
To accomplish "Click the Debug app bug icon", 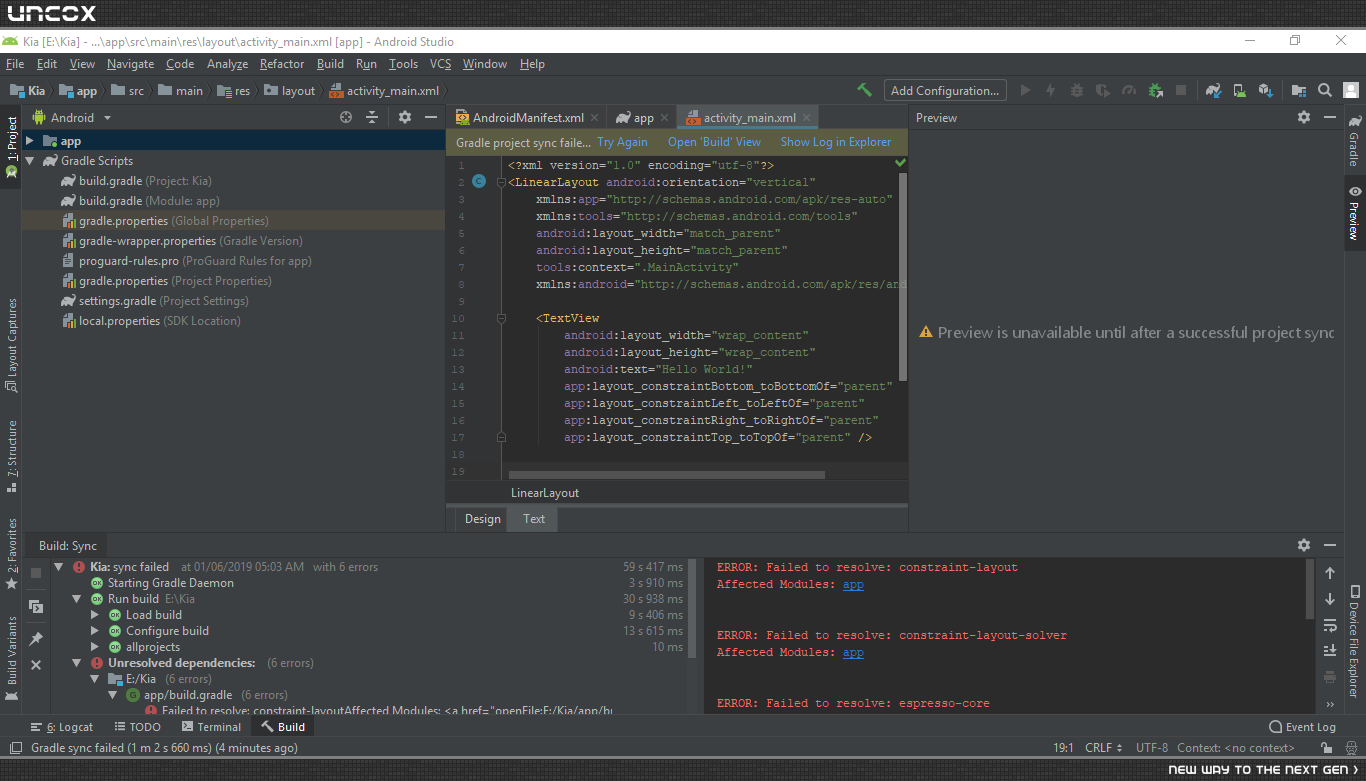I will [1076, 90].
